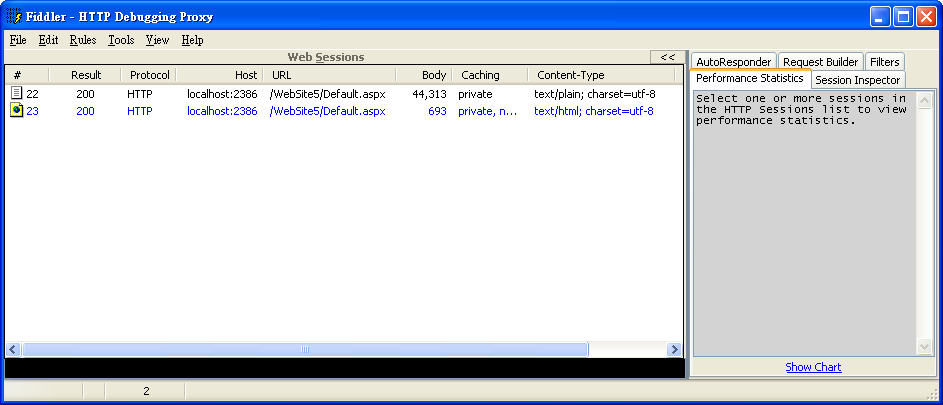Maximize the Fiddler window
The image size is (943, 405).
[903, 16]
